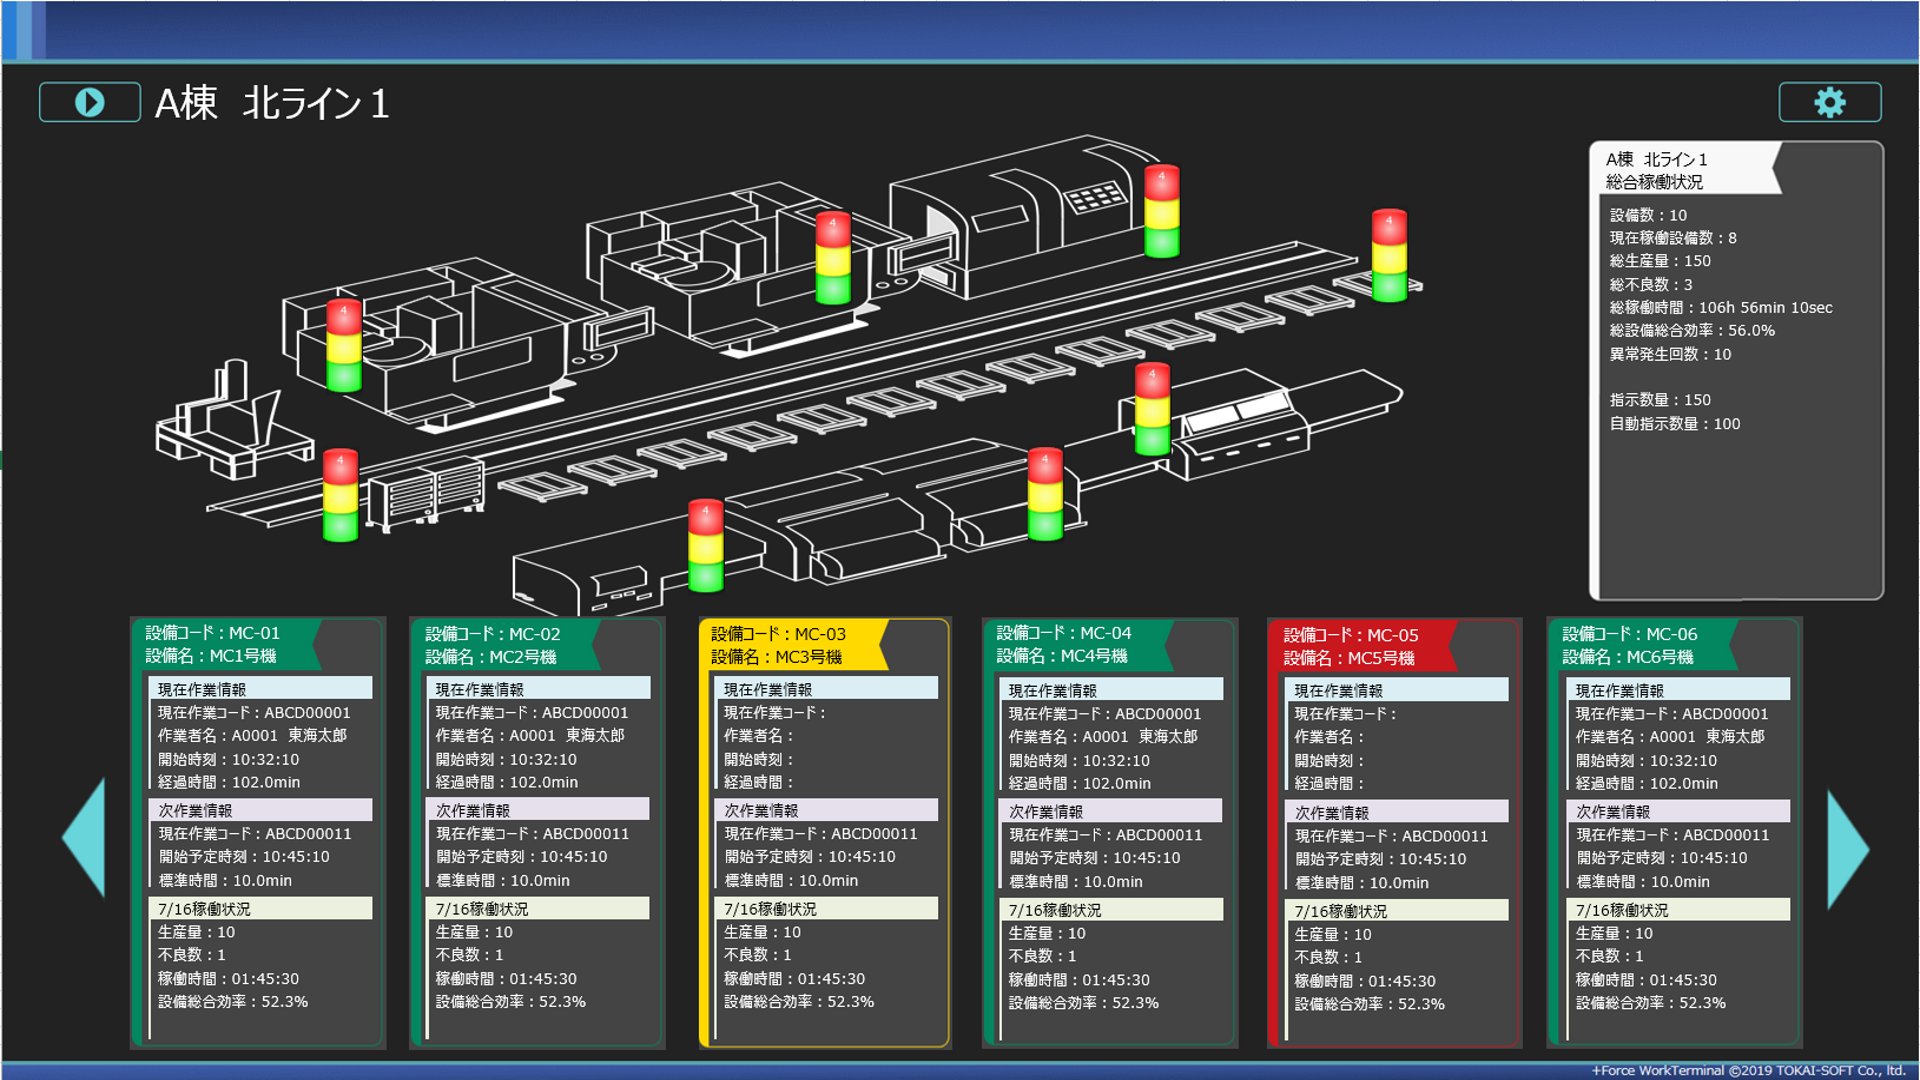
Task: Click signal tower on top center machine
Action: [x=832, y=258]
